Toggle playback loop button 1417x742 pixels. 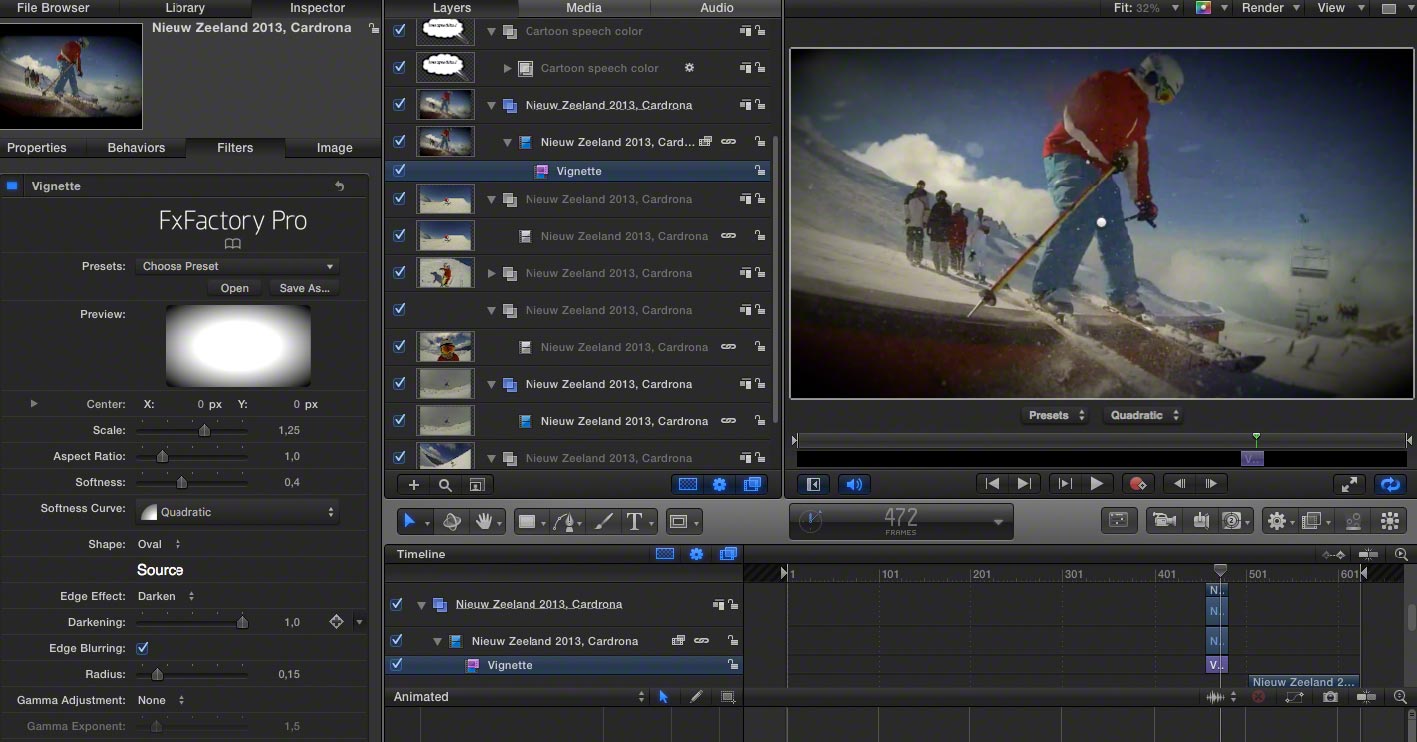(1389, 484)
